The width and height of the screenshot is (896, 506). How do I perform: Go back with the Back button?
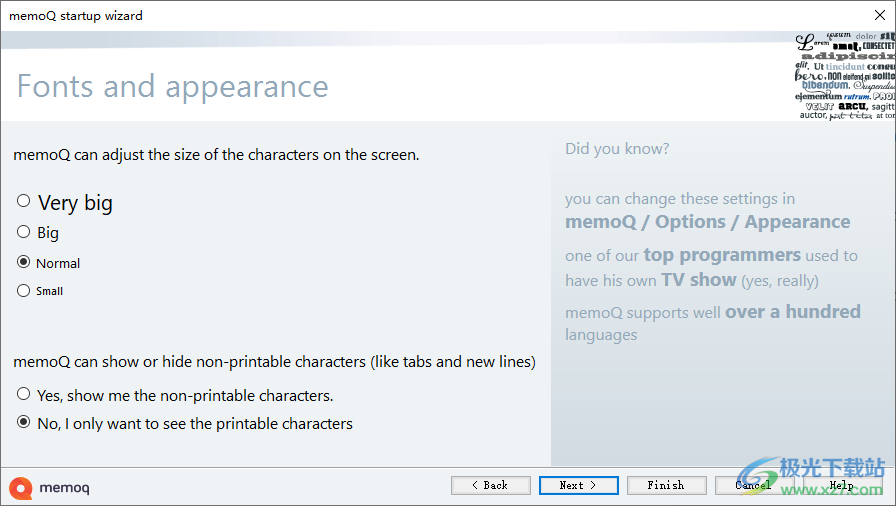pyautogui.click(x=490, y=485)
